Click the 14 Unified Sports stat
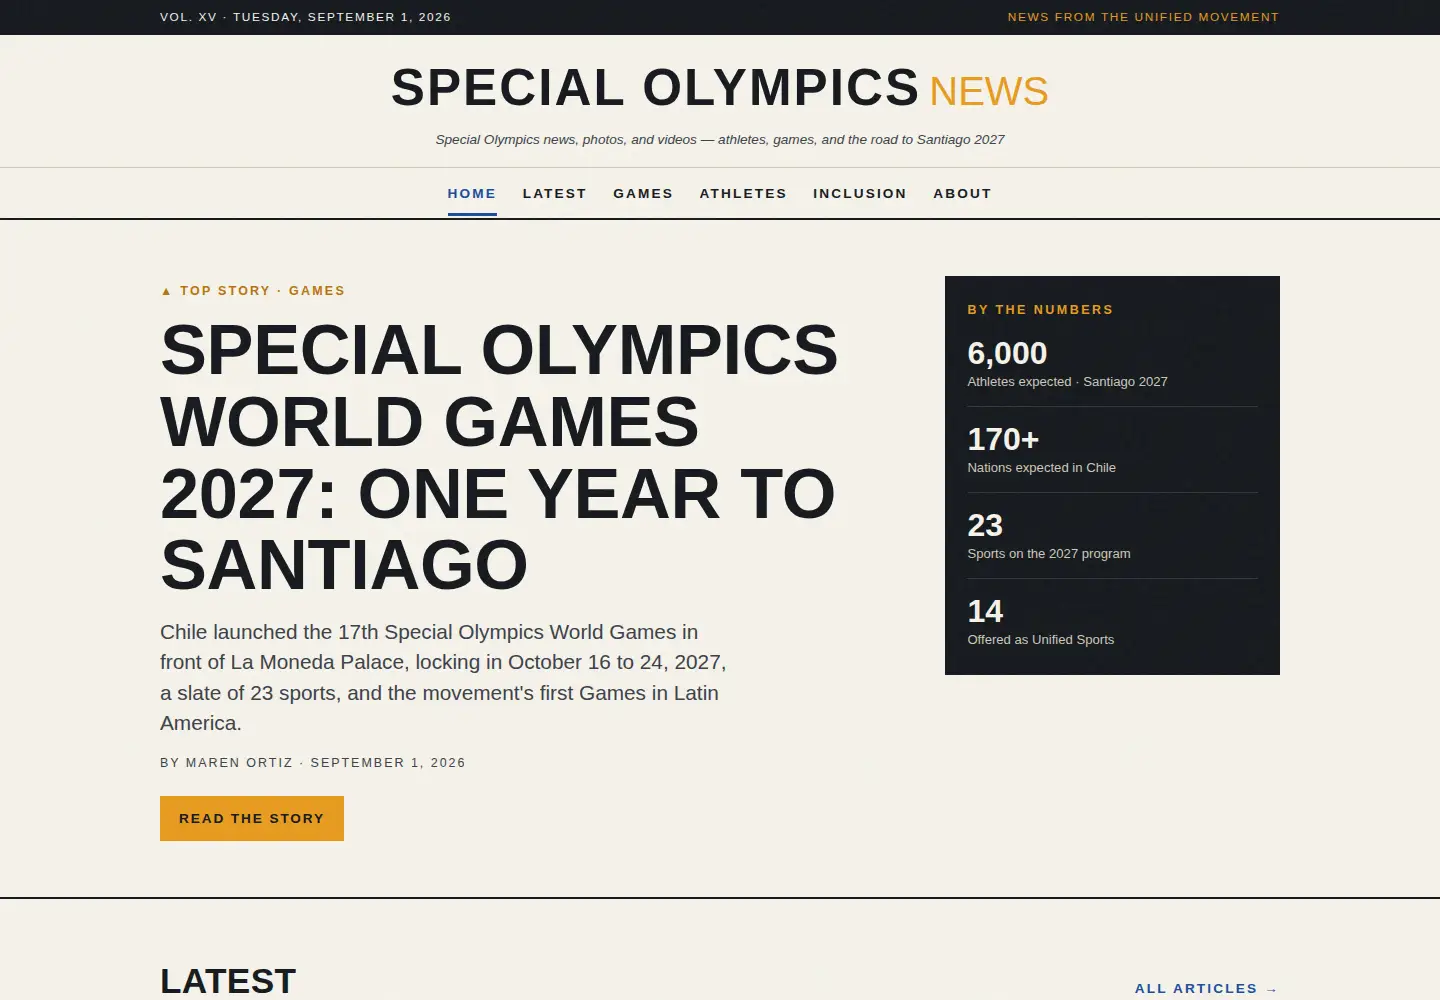Viewport: 1440px width, 1000px height. tap(1112, 622)
